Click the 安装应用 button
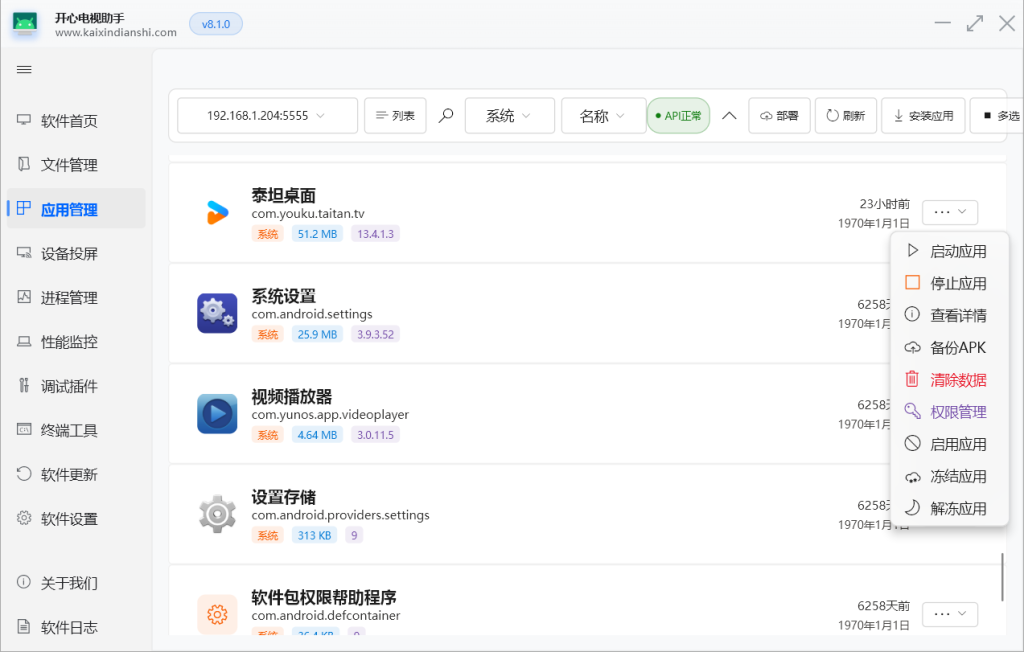 tap(923, 116)
